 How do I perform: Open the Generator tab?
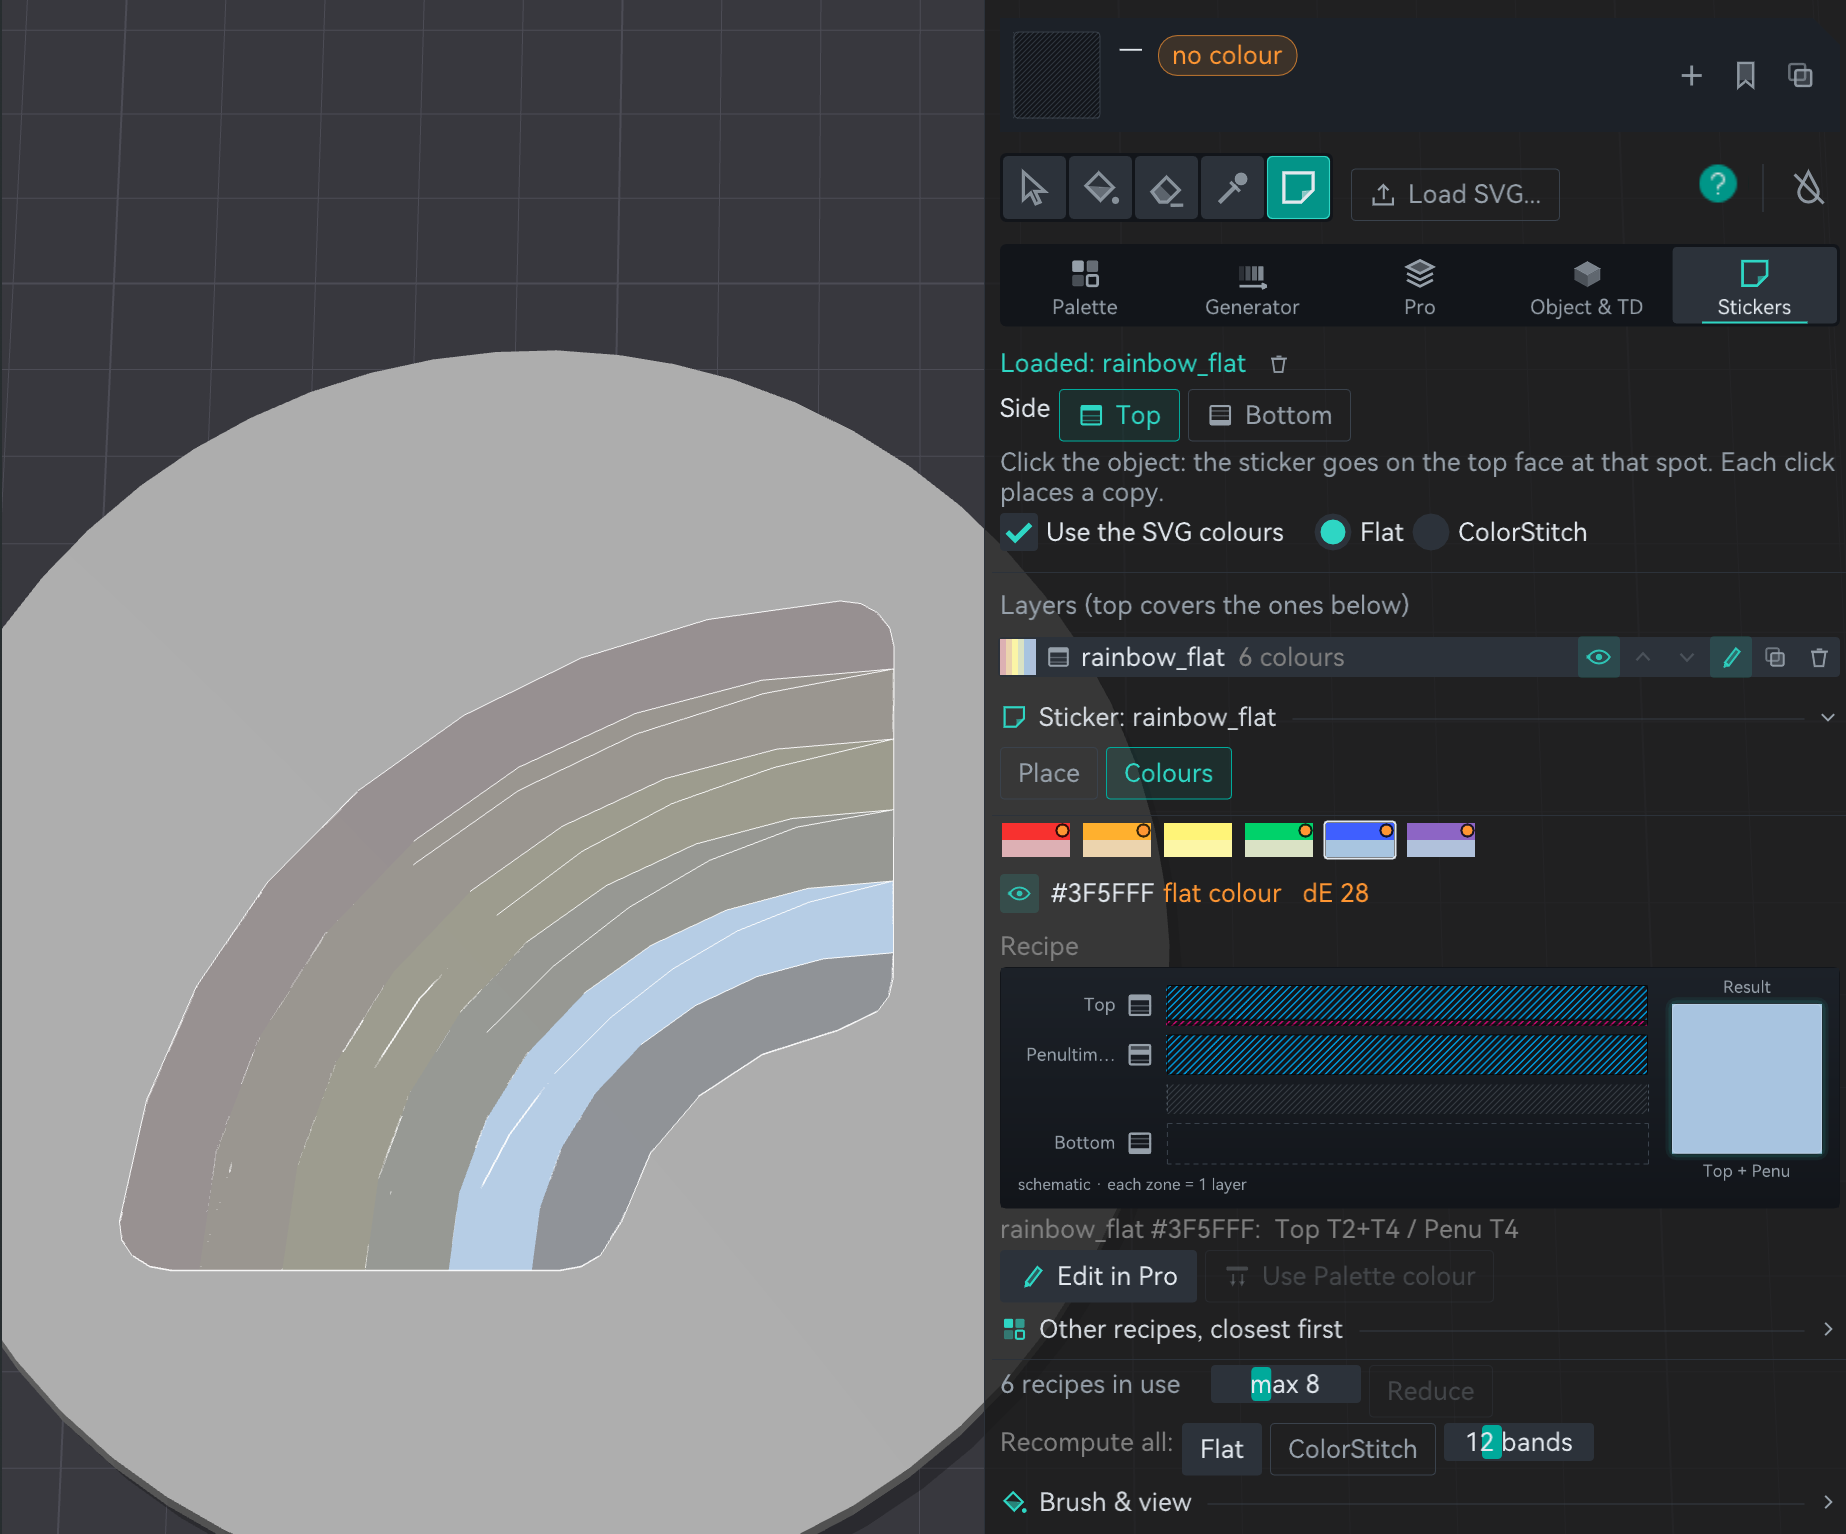[x=1252, y=287]
